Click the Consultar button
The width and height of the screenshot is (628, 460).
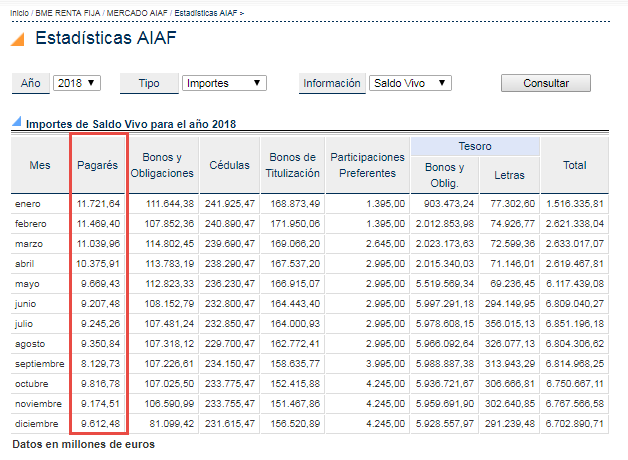click(x=545, y=83)
